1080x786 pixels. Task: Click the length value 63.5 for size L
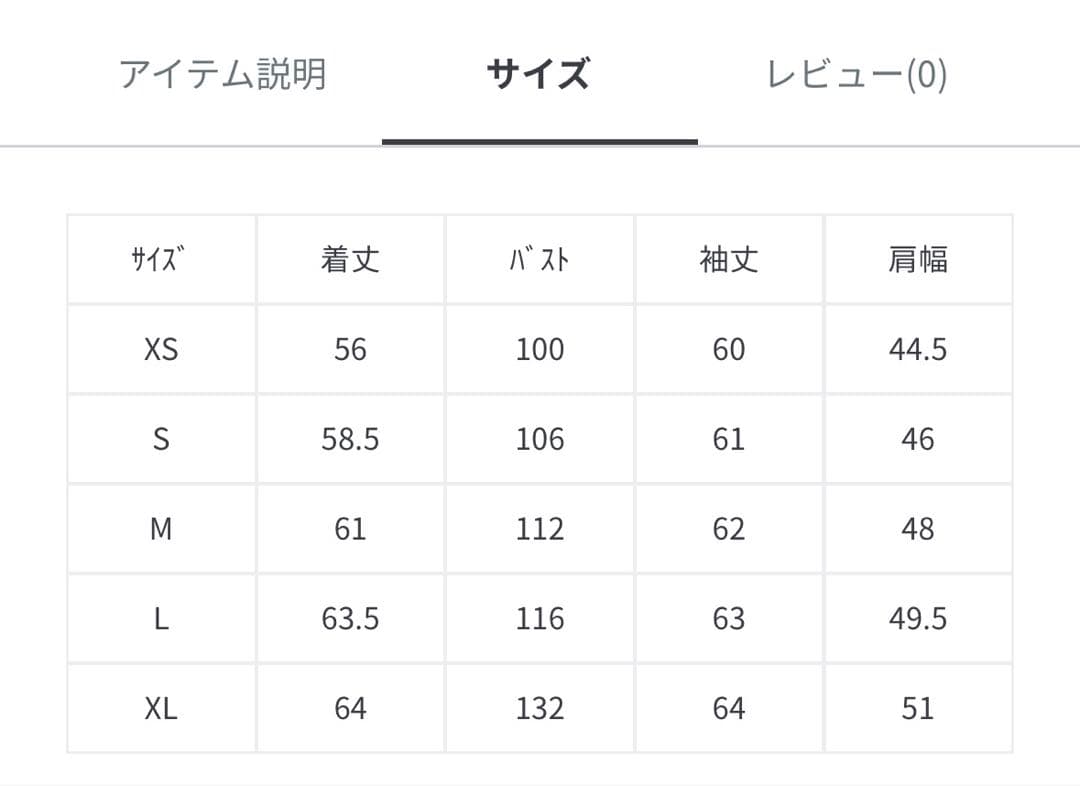[x=349, y=618]
